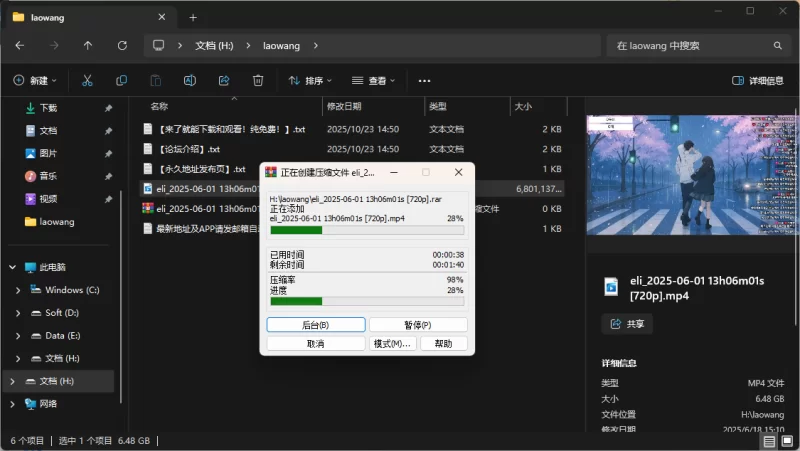Switch to large thumbnails view in status bar
800x451 pixels.
tap(786, 441)
